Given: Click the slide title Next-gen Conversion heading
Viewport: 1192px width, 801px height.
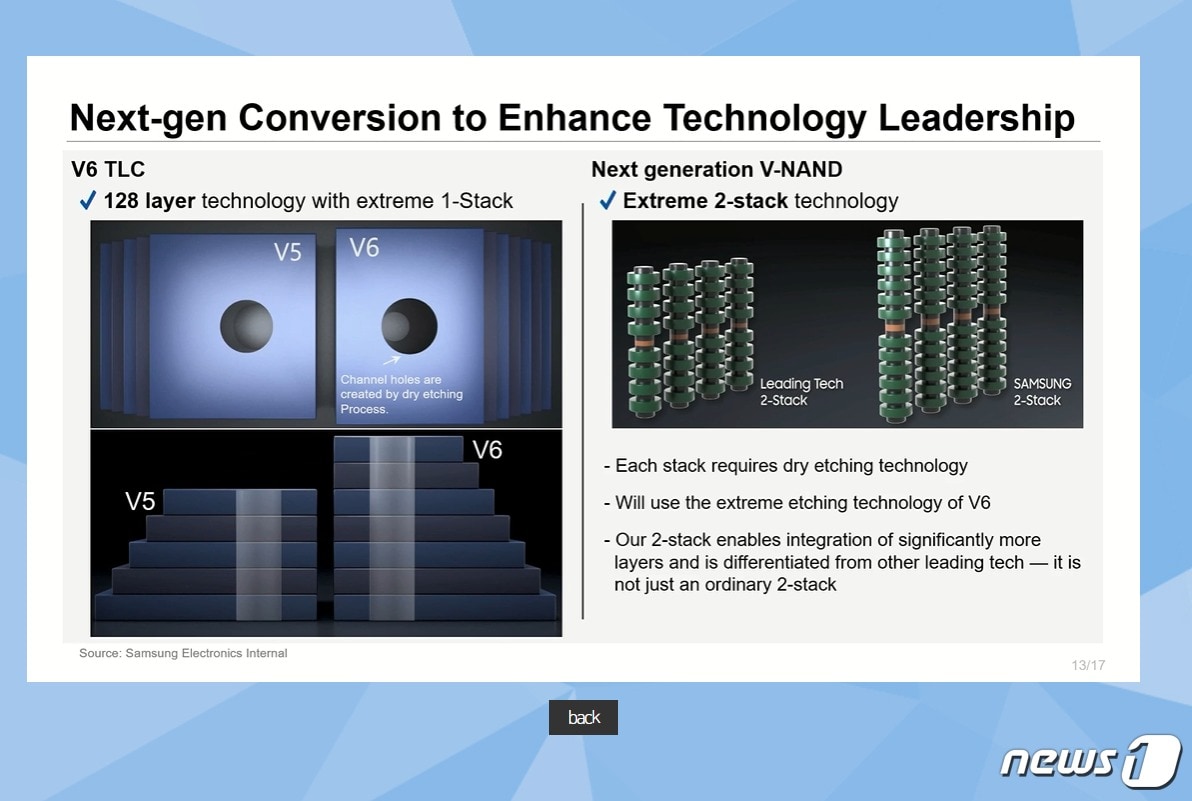Looking at the screenshot, I should (571, 118).
